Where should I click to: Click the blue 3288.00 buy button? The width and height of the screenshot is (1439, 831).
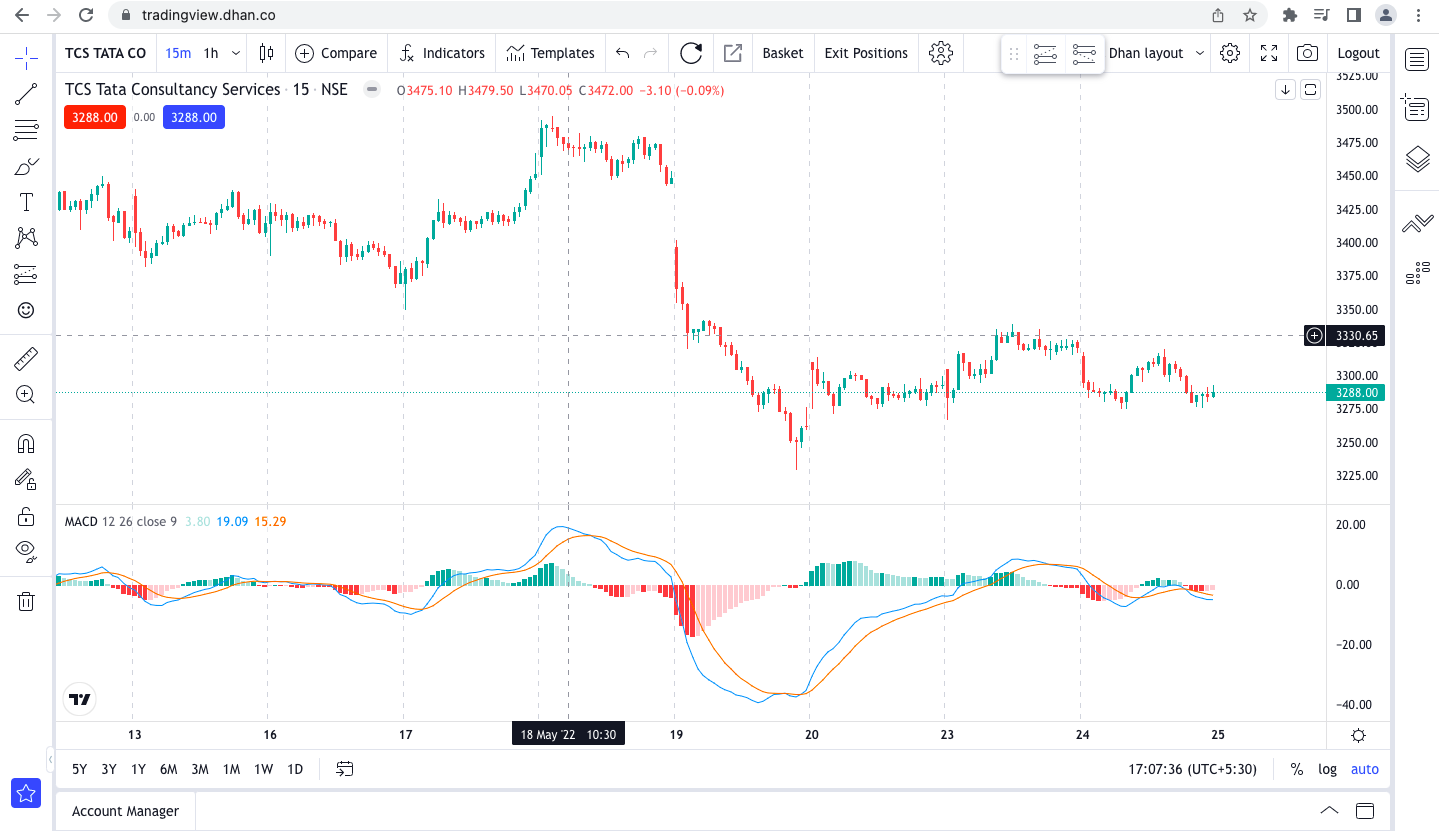click(x=194, y=117)
